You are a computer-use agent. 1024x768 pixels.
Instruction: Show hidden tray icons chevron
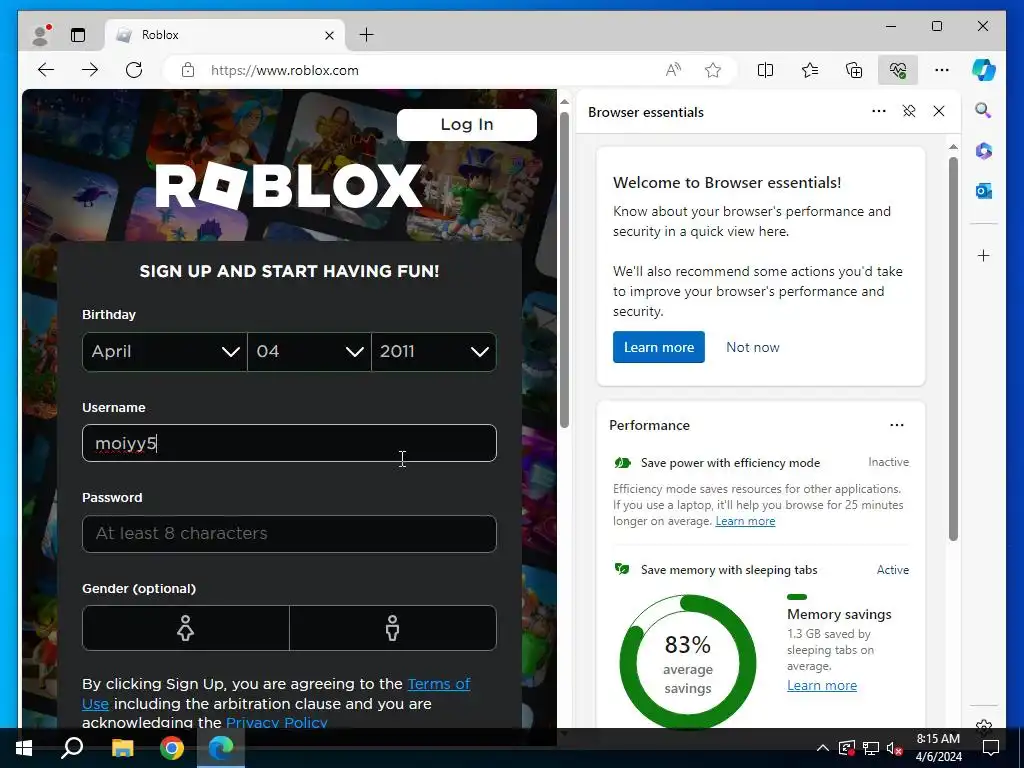823,748
